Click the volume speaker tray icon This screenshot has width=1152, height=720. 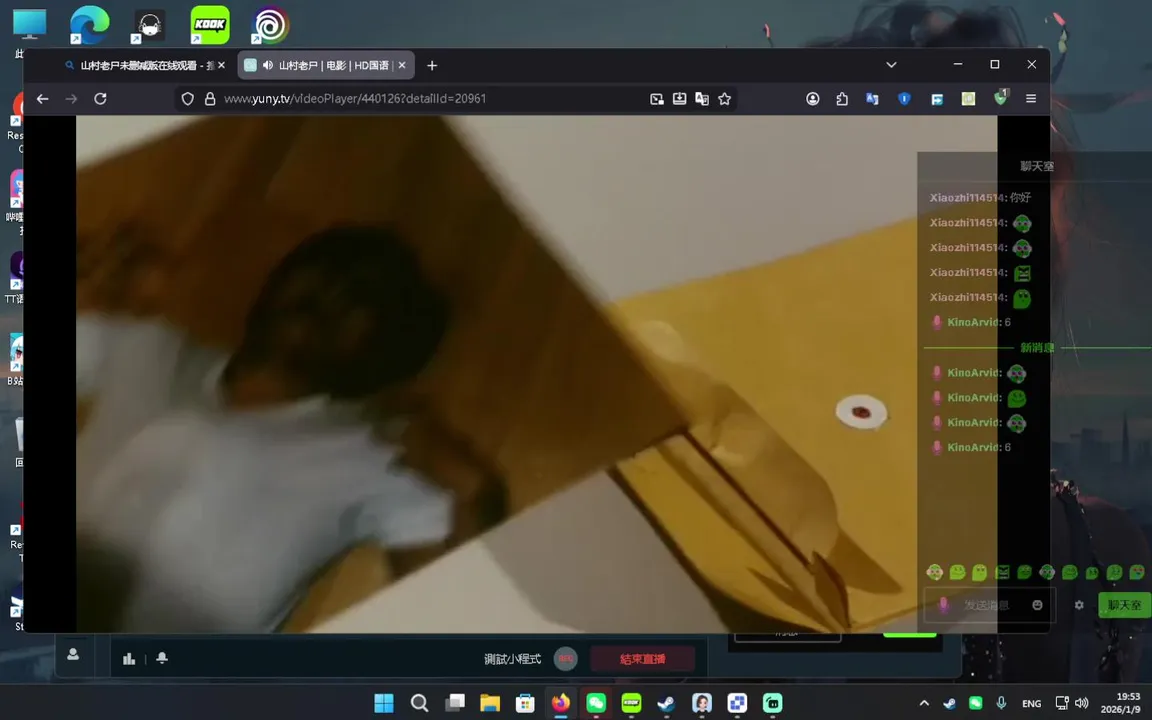pos(1081,703)
